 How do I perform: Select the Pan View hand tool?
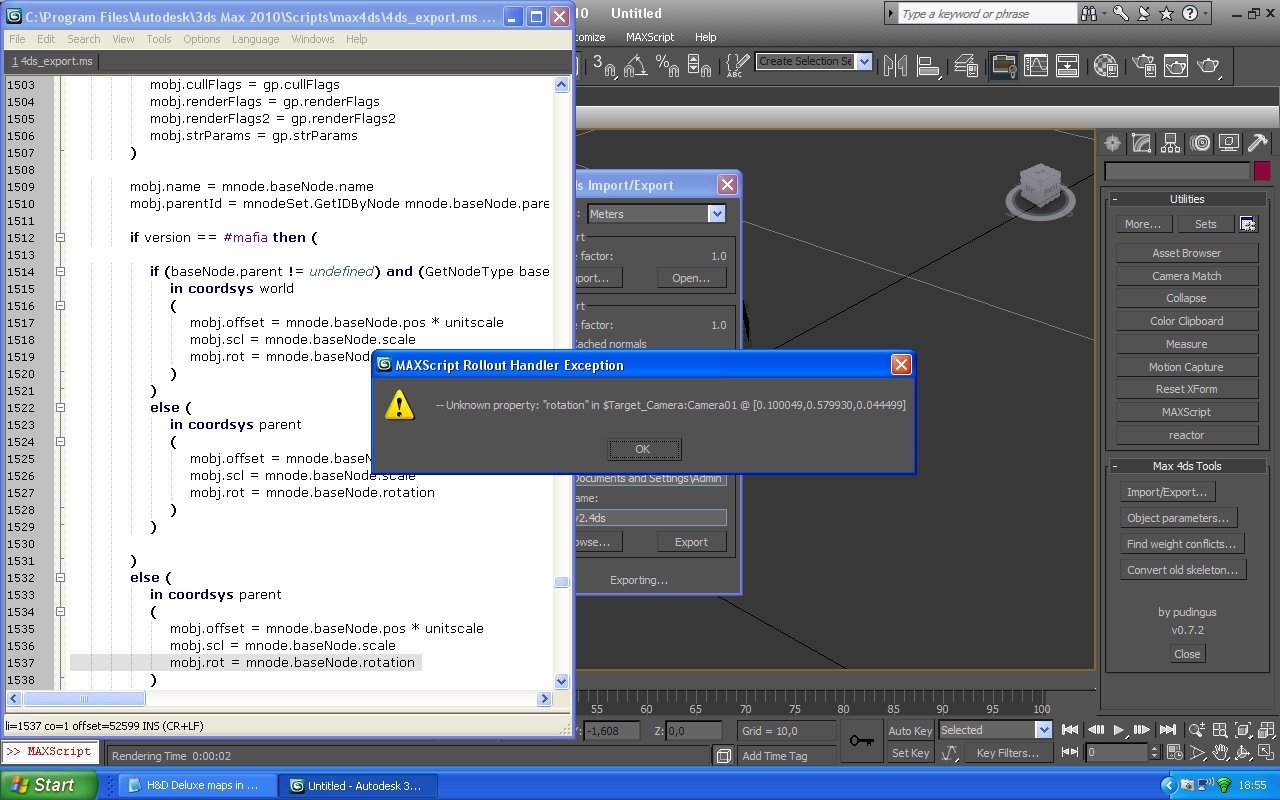(1221, 752)
